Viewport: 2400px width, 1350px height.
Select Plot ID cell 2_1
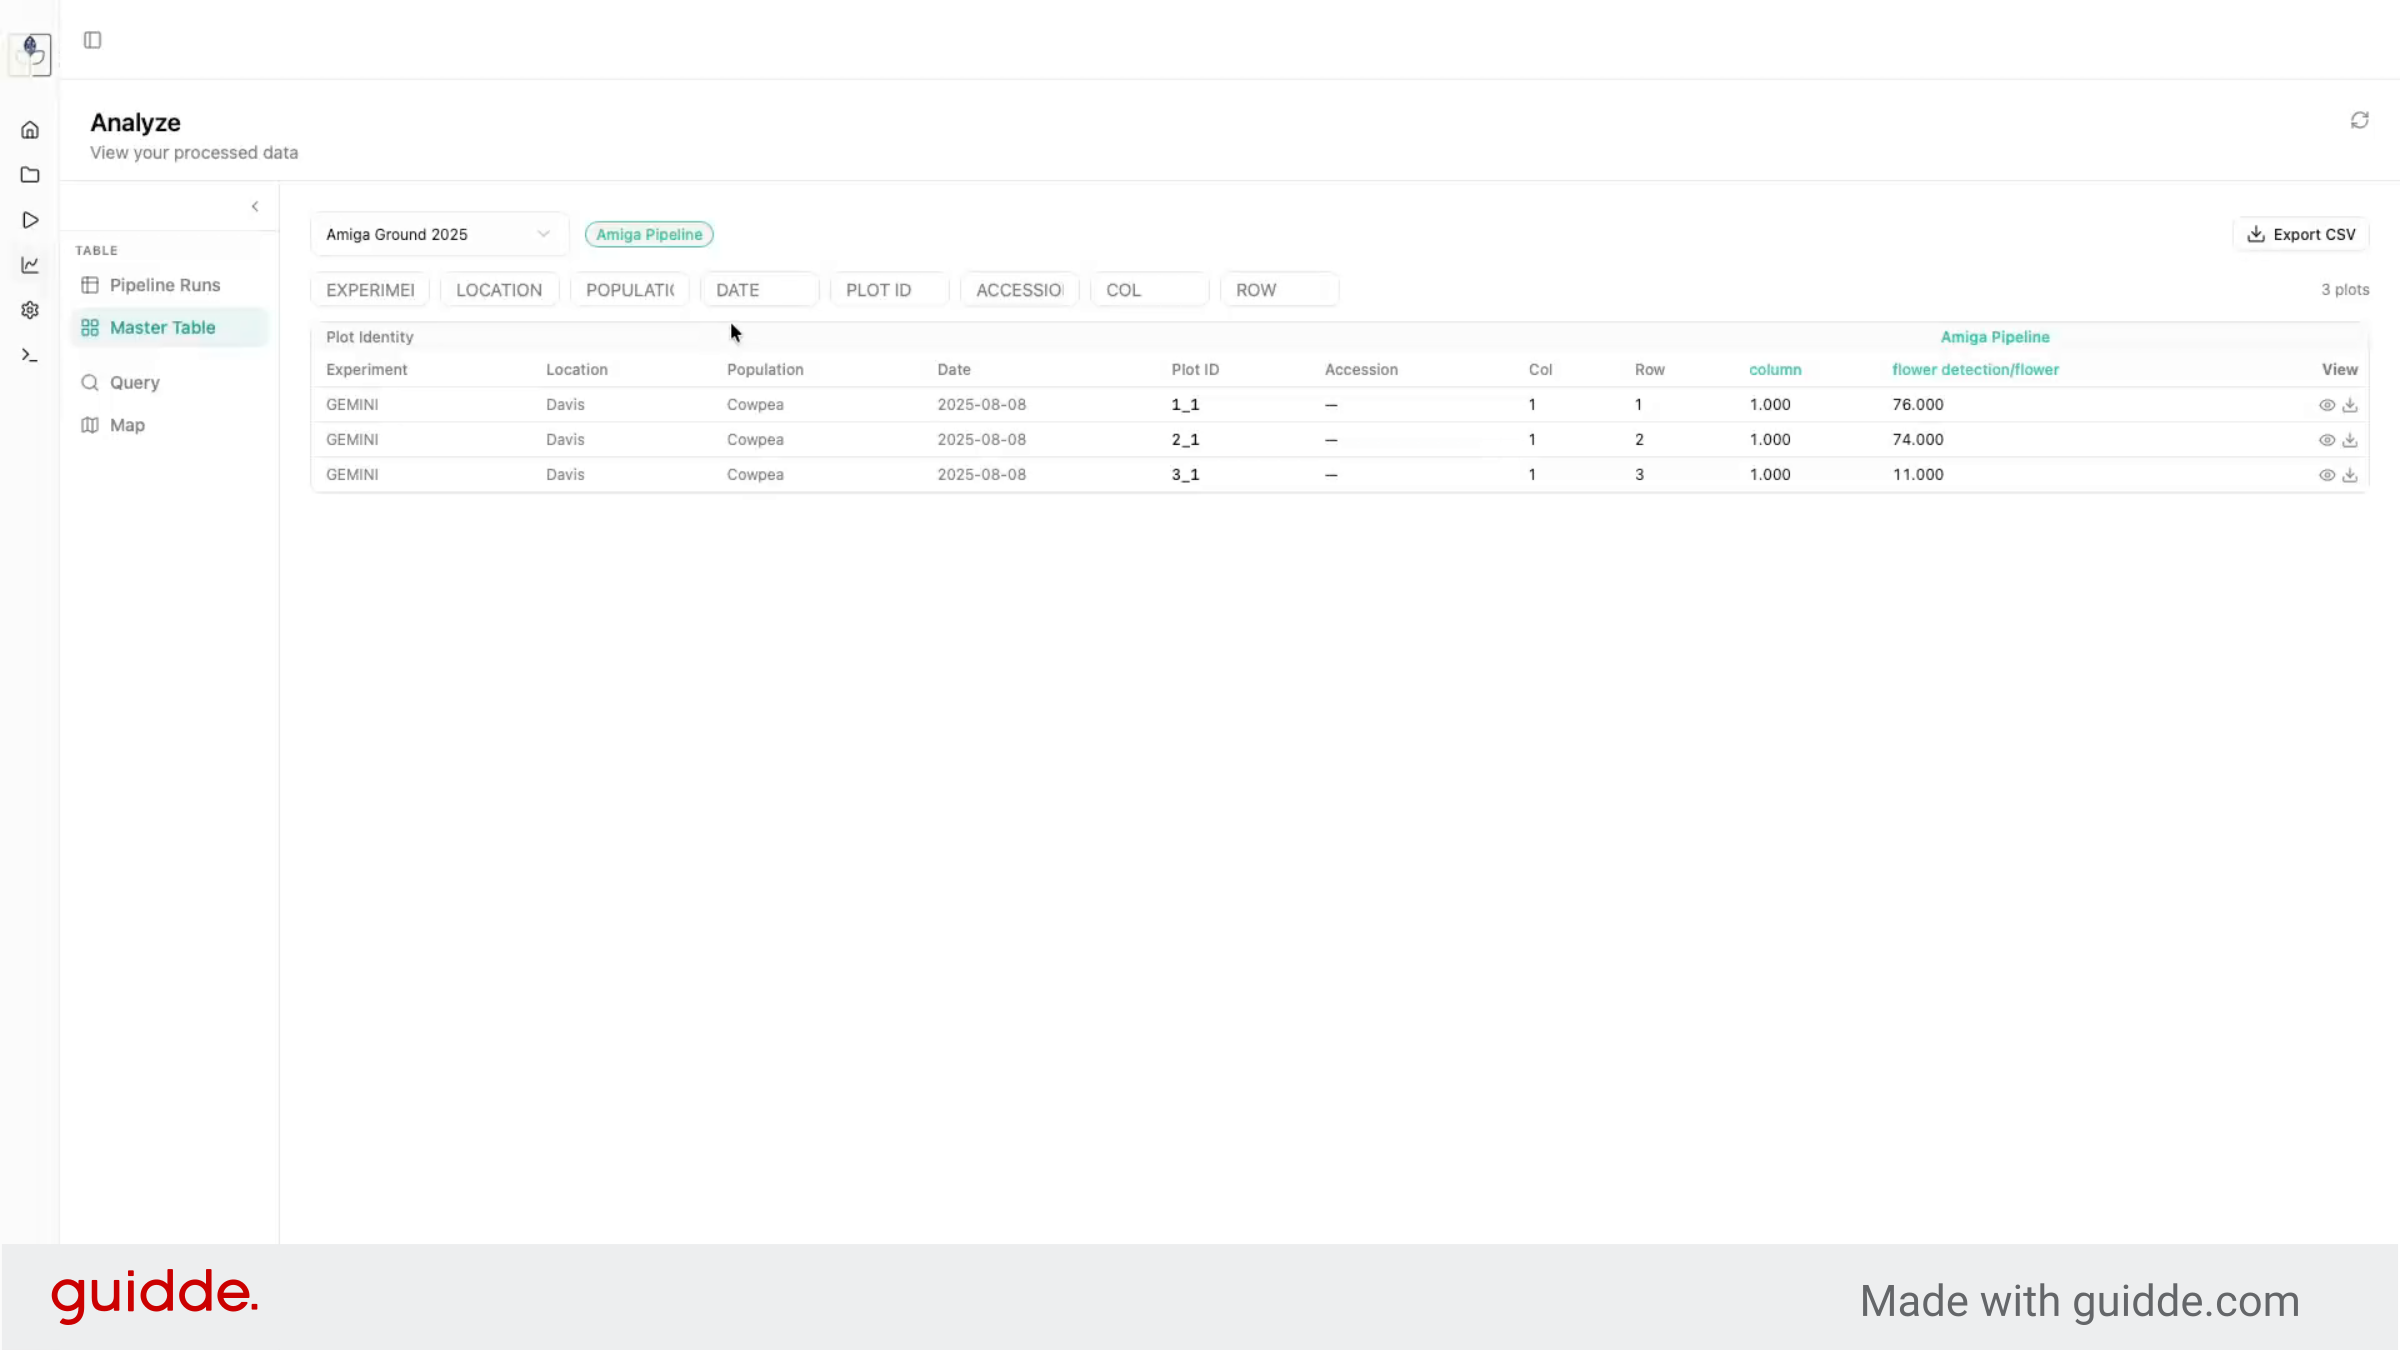(1185, 439)
